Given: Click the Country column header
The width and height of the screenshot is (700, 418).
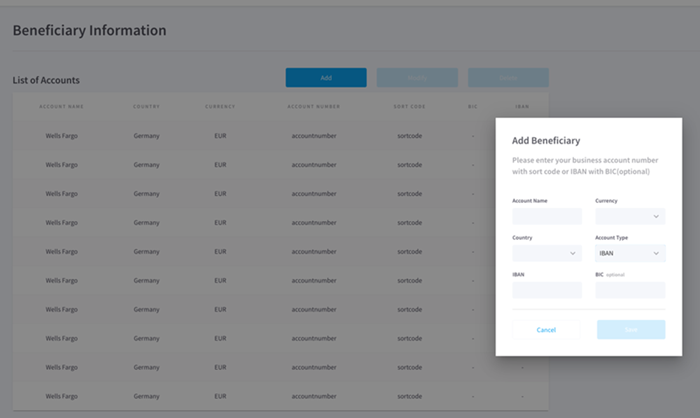Looking at the screenshot, I should [146, 106].
